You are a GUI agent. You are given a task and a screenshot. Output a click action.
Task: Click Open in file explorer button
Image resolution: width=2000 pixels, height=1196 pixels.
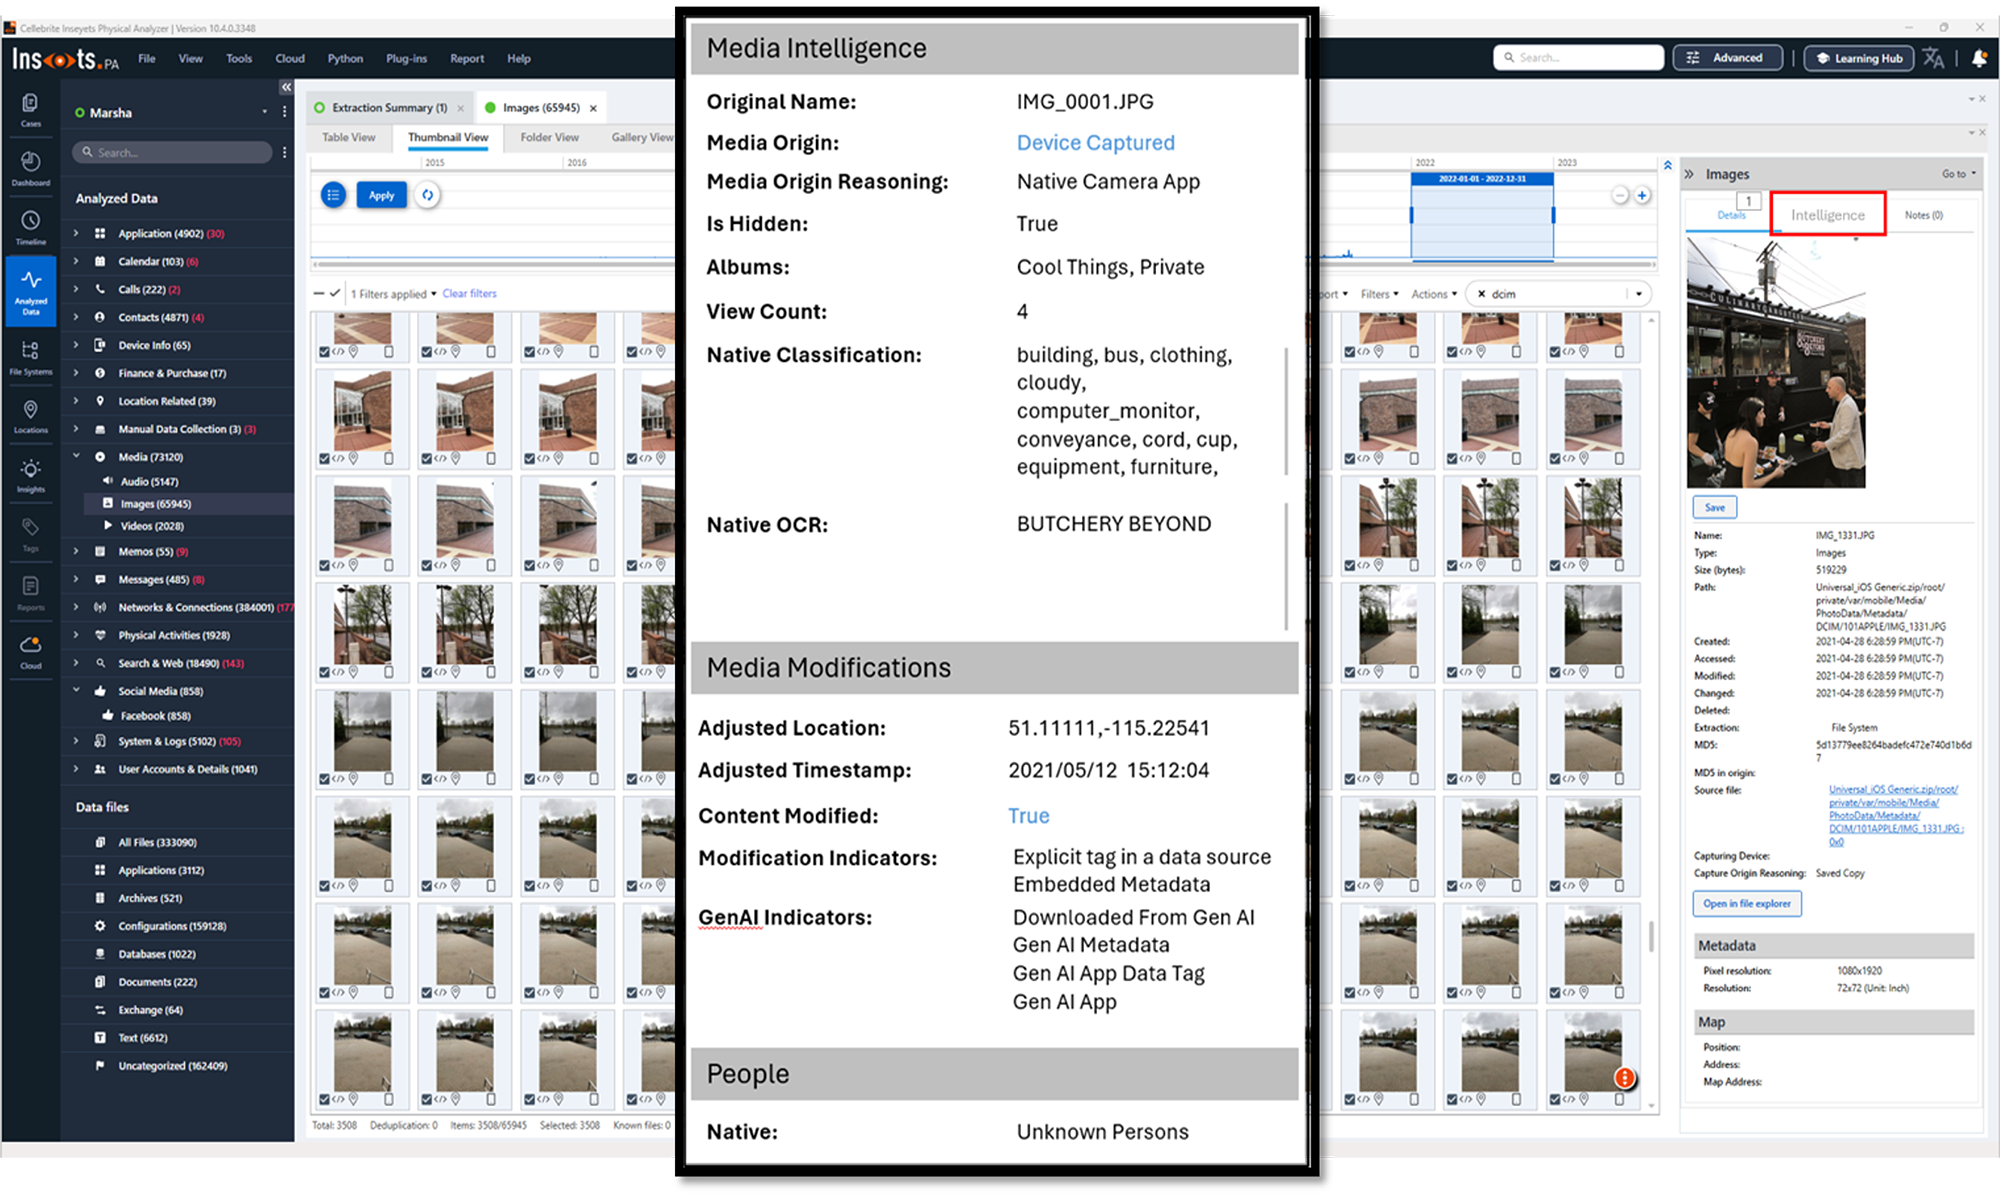pos(1747,904)
